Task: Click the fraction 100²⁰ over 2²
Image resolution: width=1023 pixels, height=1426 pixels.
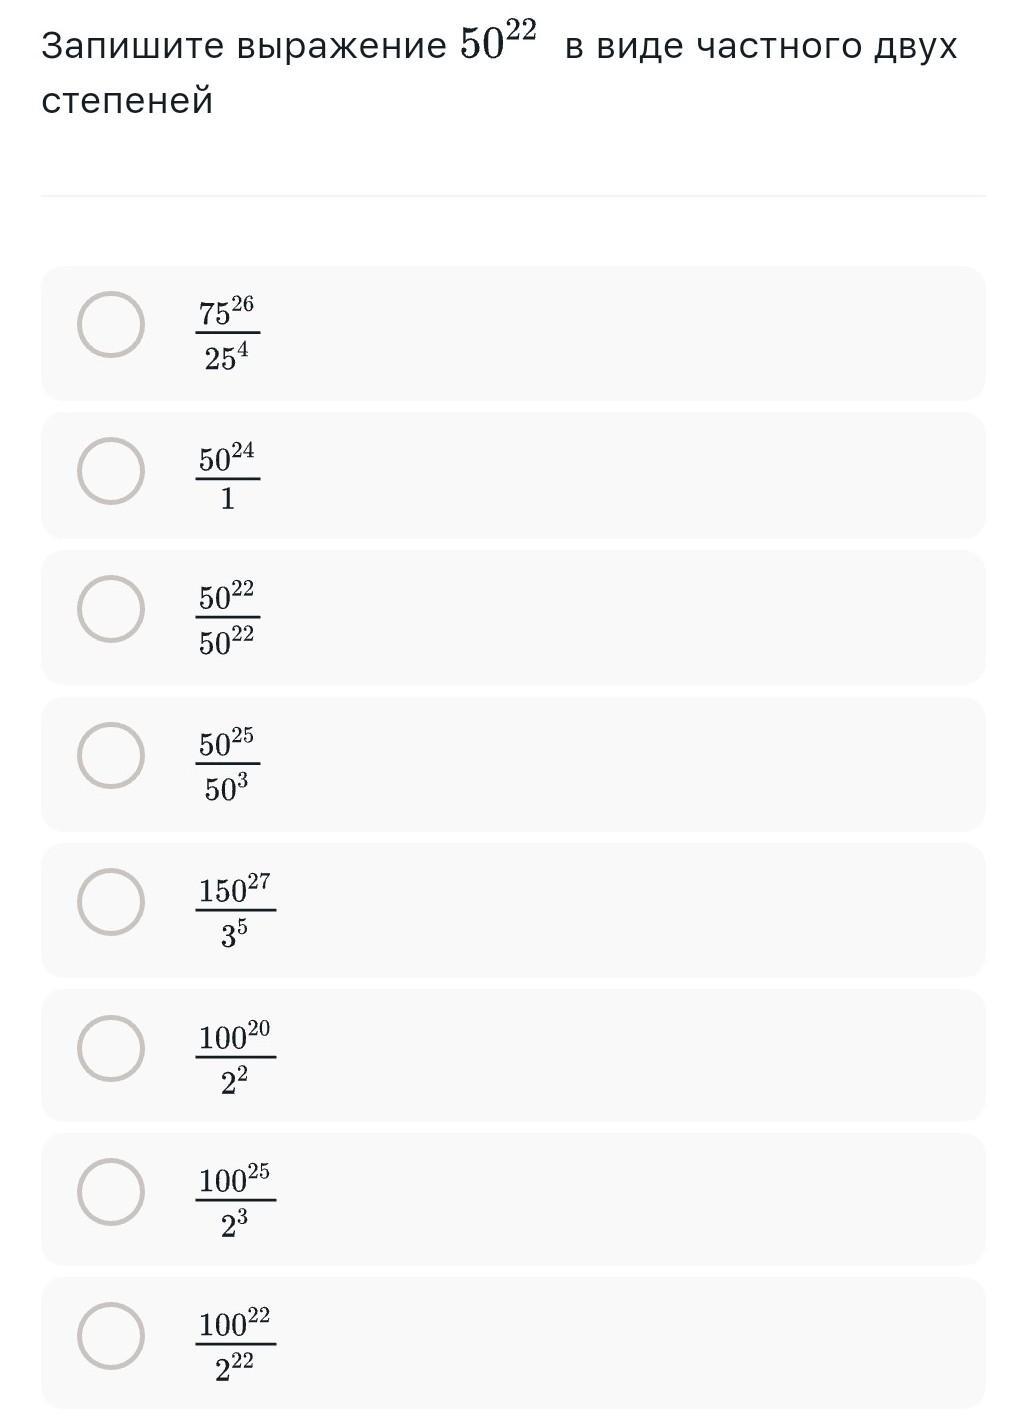Action: point(235,1056)
